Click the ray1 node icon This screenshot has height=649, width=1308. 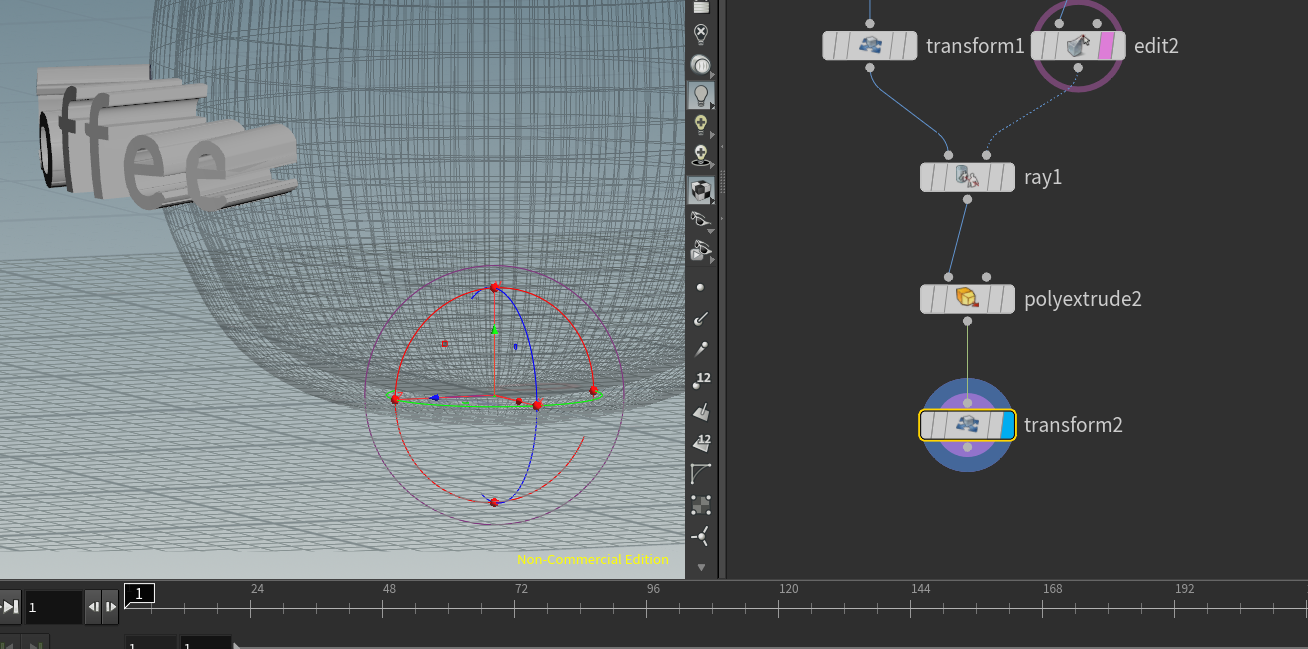[x=966, y=177]
